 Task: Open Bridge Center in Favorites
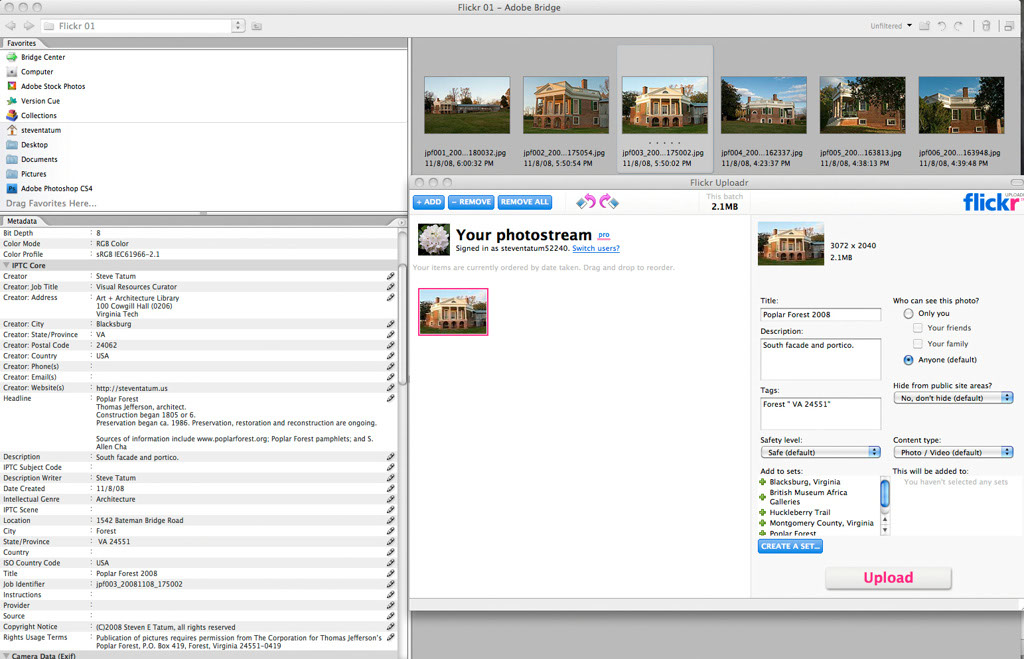pos(43,57)
